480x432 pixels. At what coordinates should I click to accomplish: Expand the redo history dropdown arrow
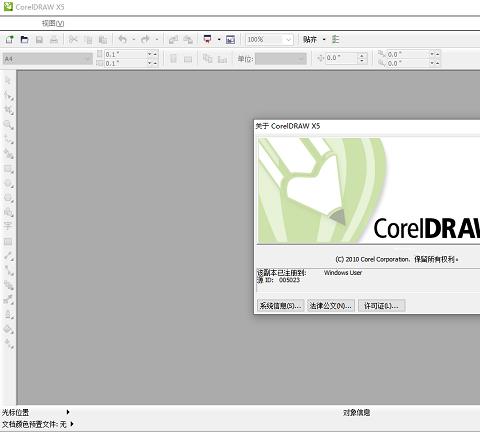click(x=156, y=40)
